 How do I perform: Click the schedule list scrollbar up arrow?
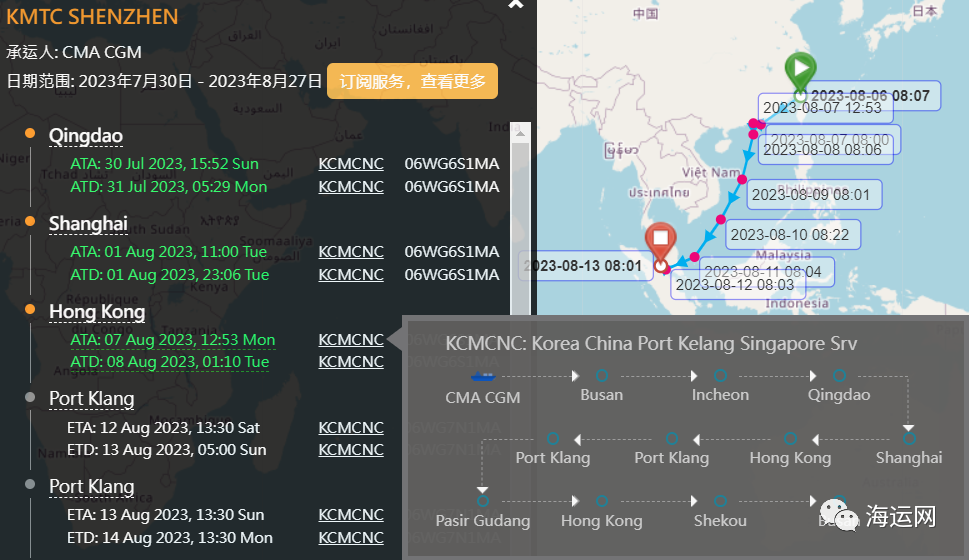(520, 133)
